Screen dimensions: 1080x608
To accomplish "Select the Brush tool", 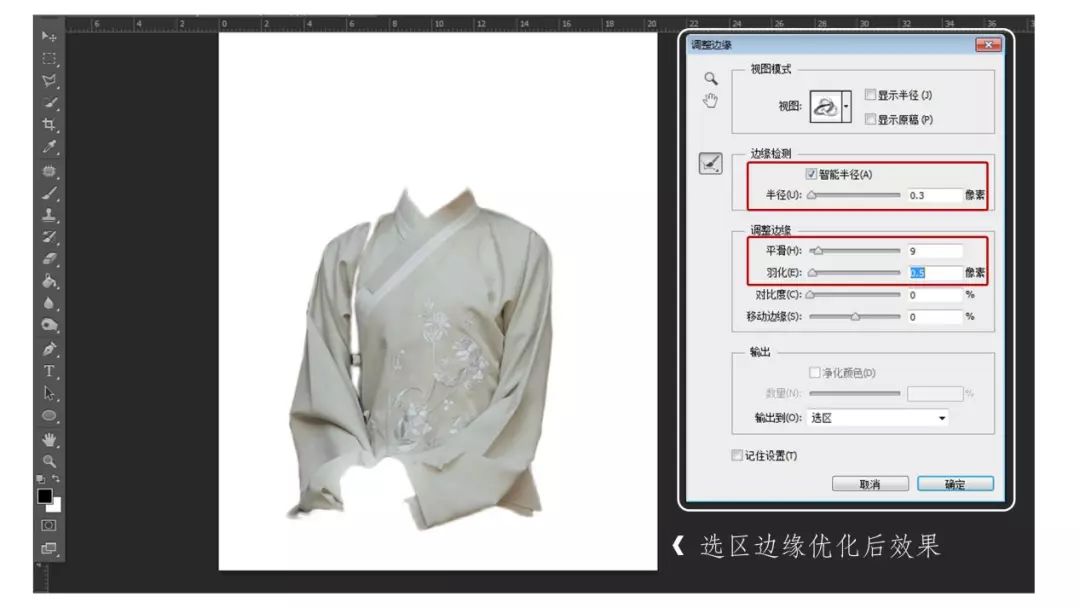I will 49,193.
